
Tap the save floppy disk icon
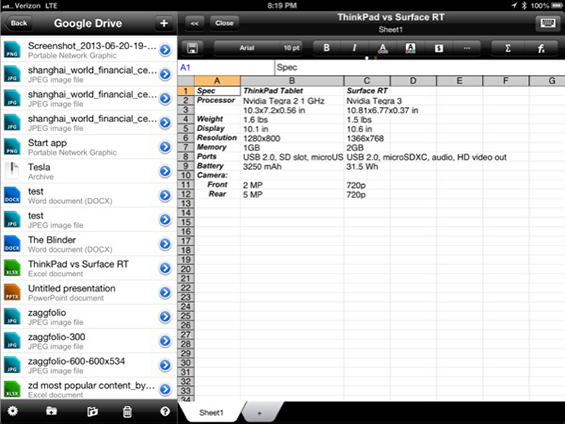192,48
